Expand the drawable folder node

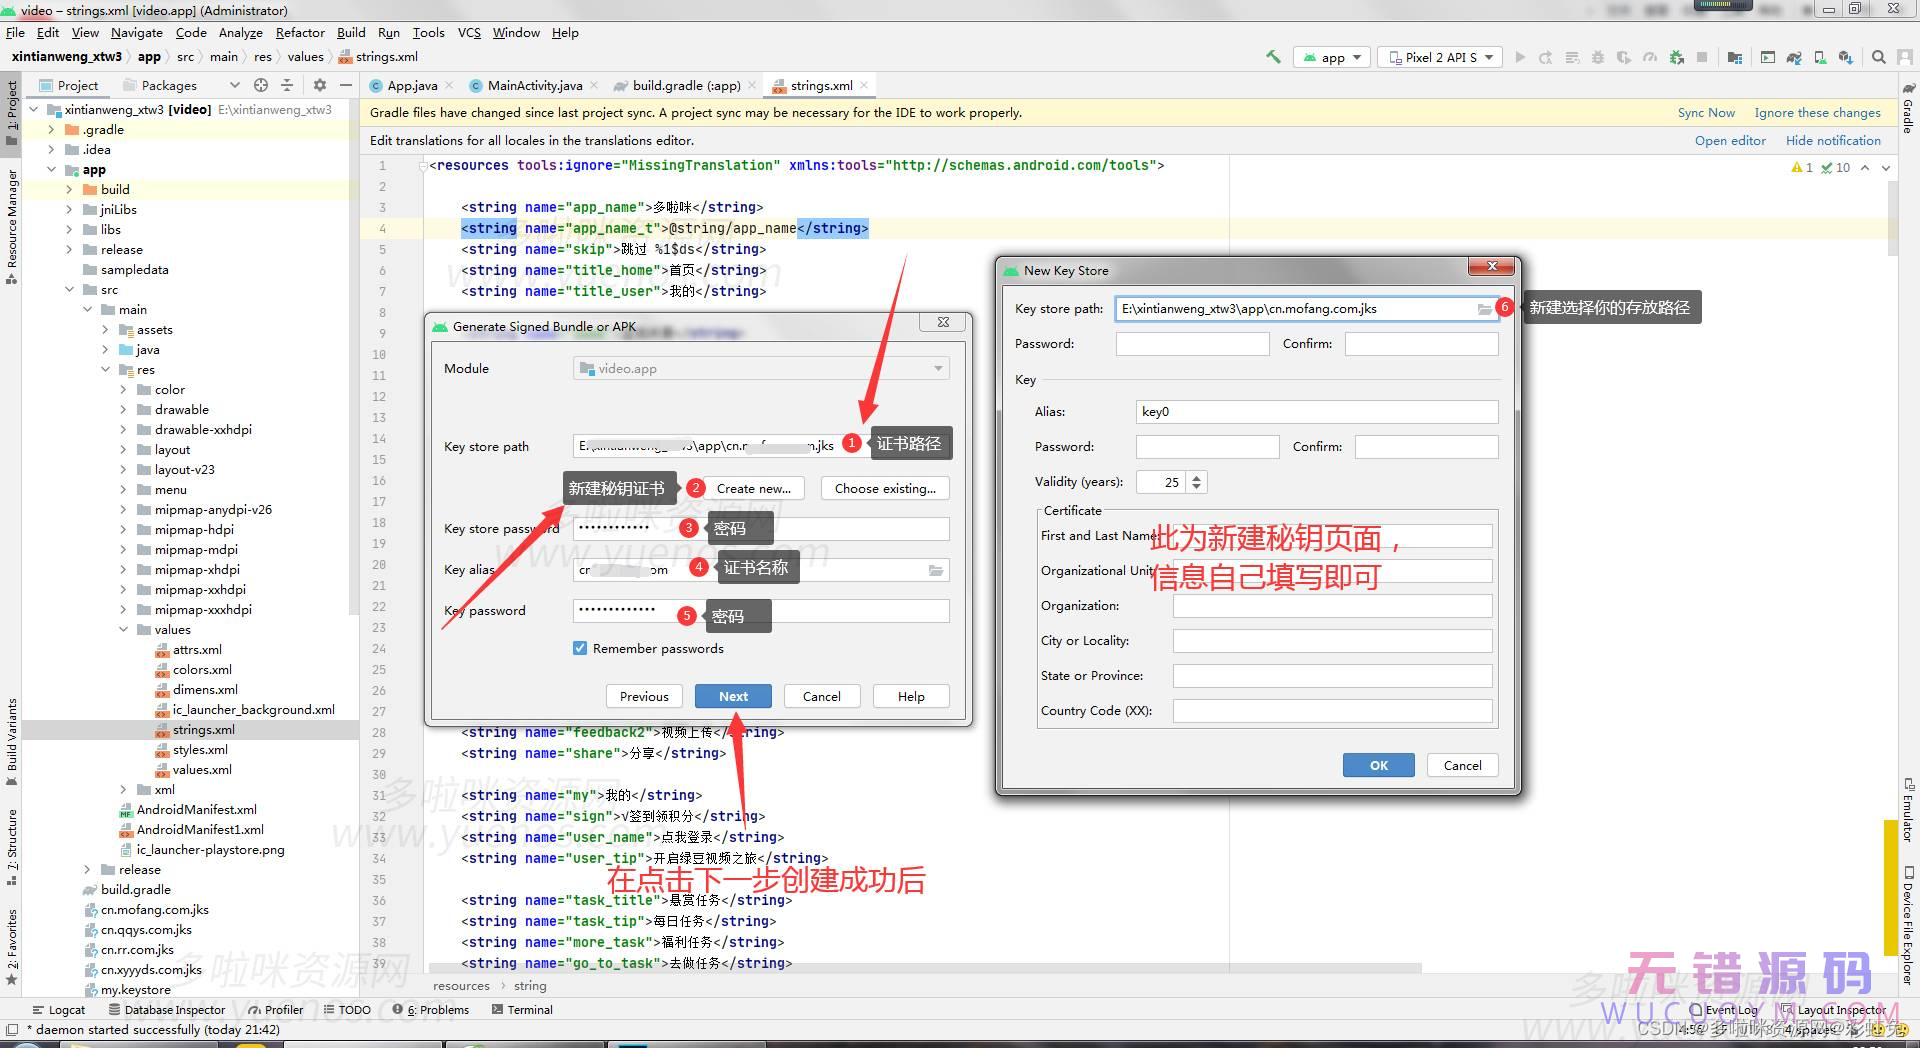tap(124, 410)
